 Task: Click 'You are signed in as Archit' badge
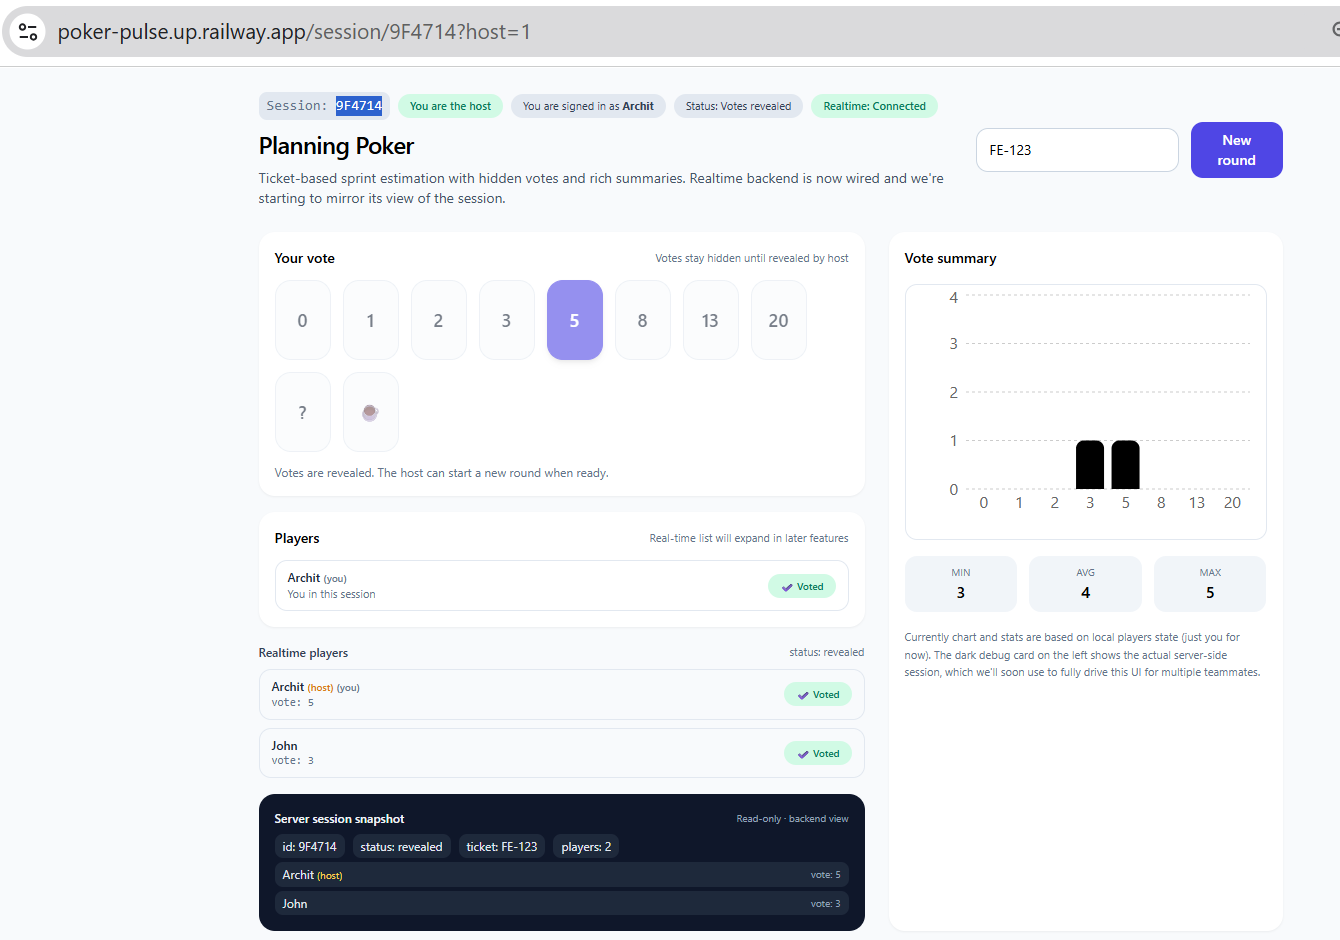[x=588, y=106]
